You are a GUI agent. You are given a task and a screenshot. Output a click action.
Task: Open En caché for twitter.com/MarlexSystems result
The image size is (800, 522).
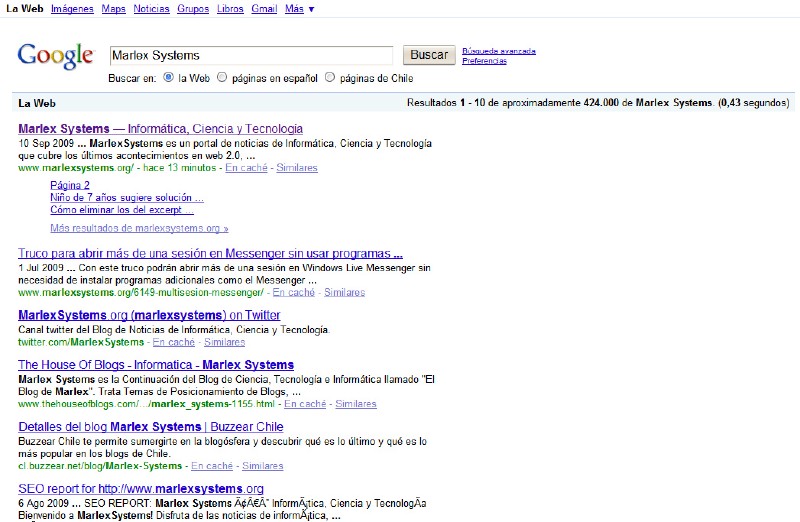coord(173,342)
